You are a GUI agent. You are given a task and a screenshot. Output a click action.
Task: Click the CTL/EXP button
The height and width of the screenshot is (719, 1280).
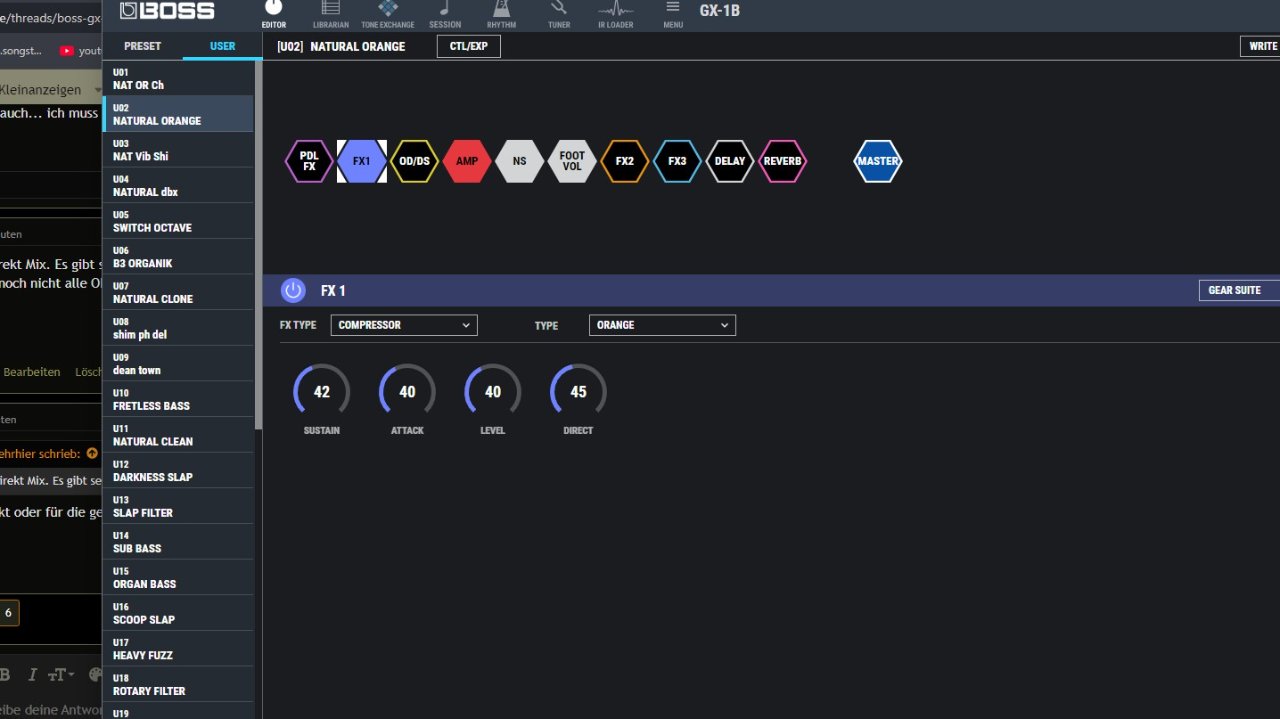click(x=469, y=46)
